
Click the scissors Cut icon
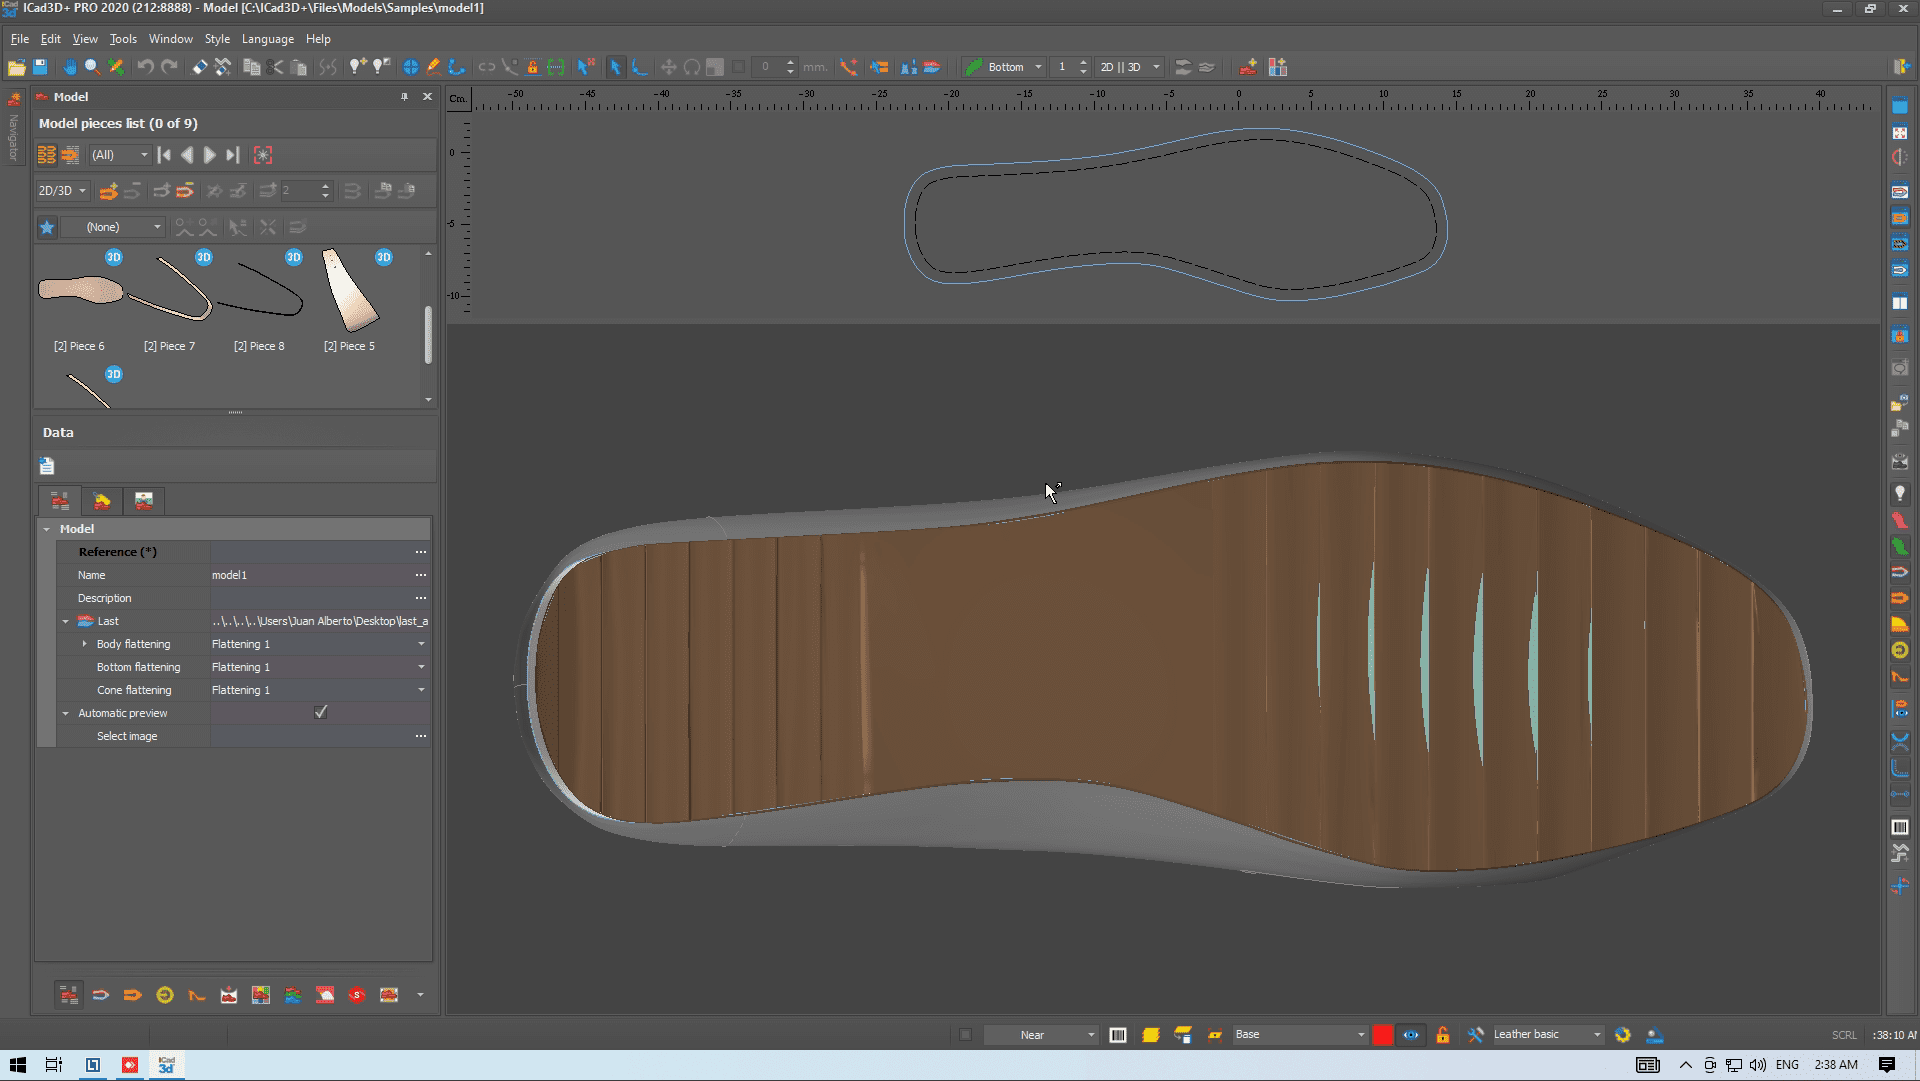click(276, 67)
